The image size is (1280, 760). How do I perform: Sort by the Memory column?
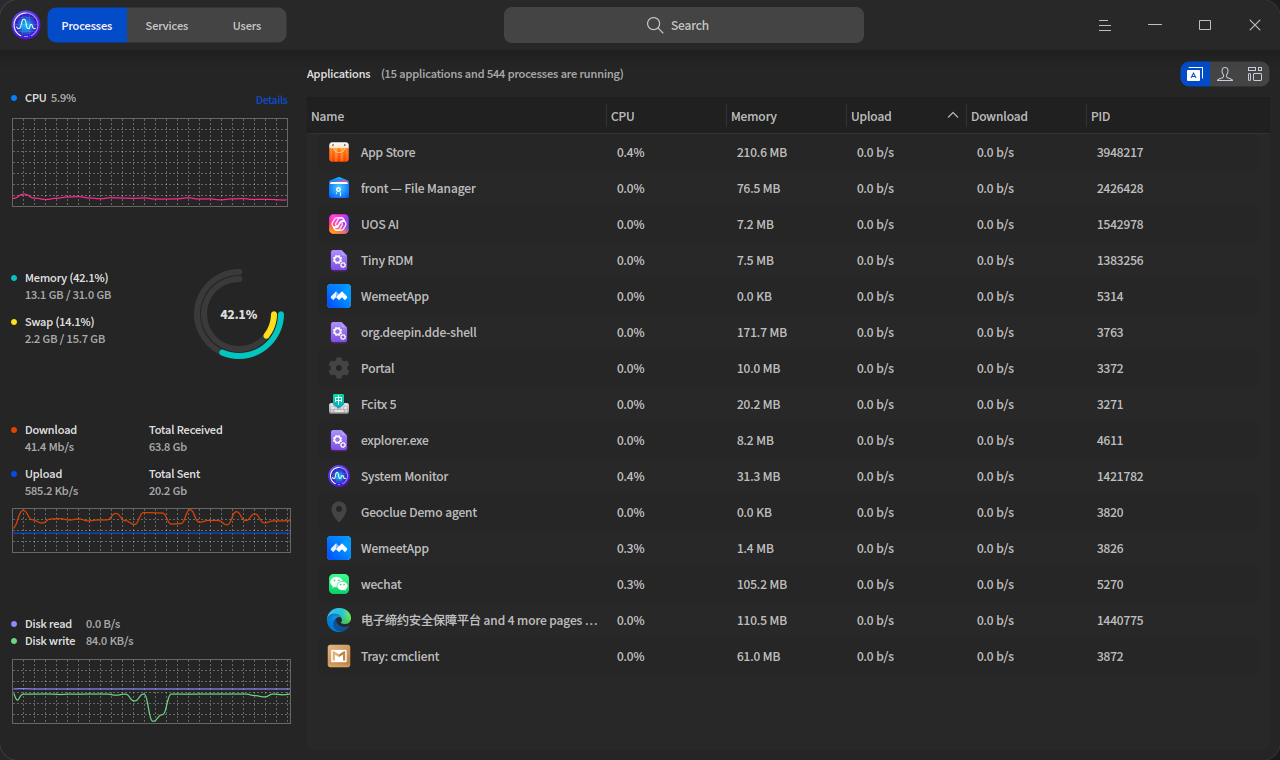(x=787, y=116)
